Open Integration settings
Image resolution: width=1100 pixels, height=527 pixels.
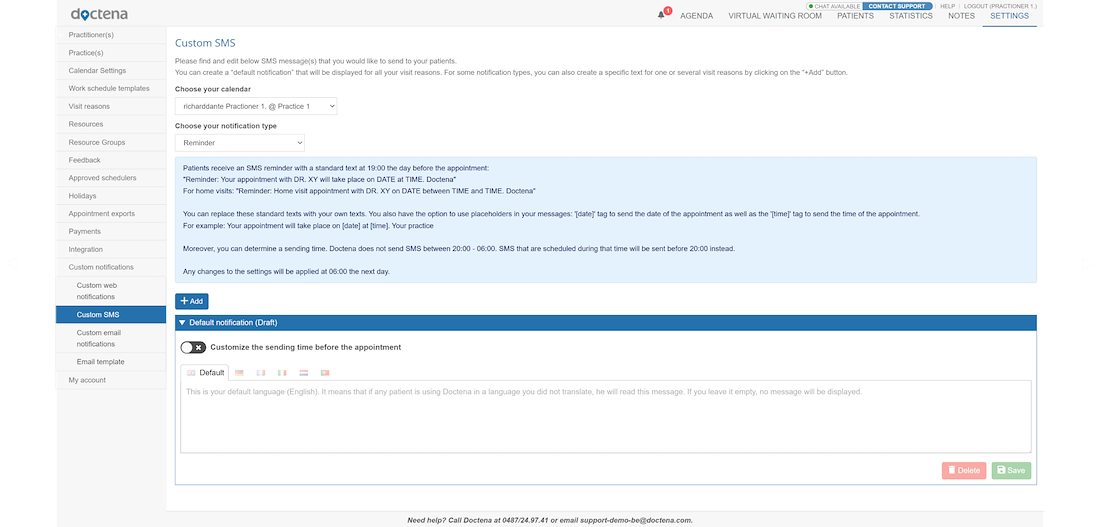tap(111, 249)
